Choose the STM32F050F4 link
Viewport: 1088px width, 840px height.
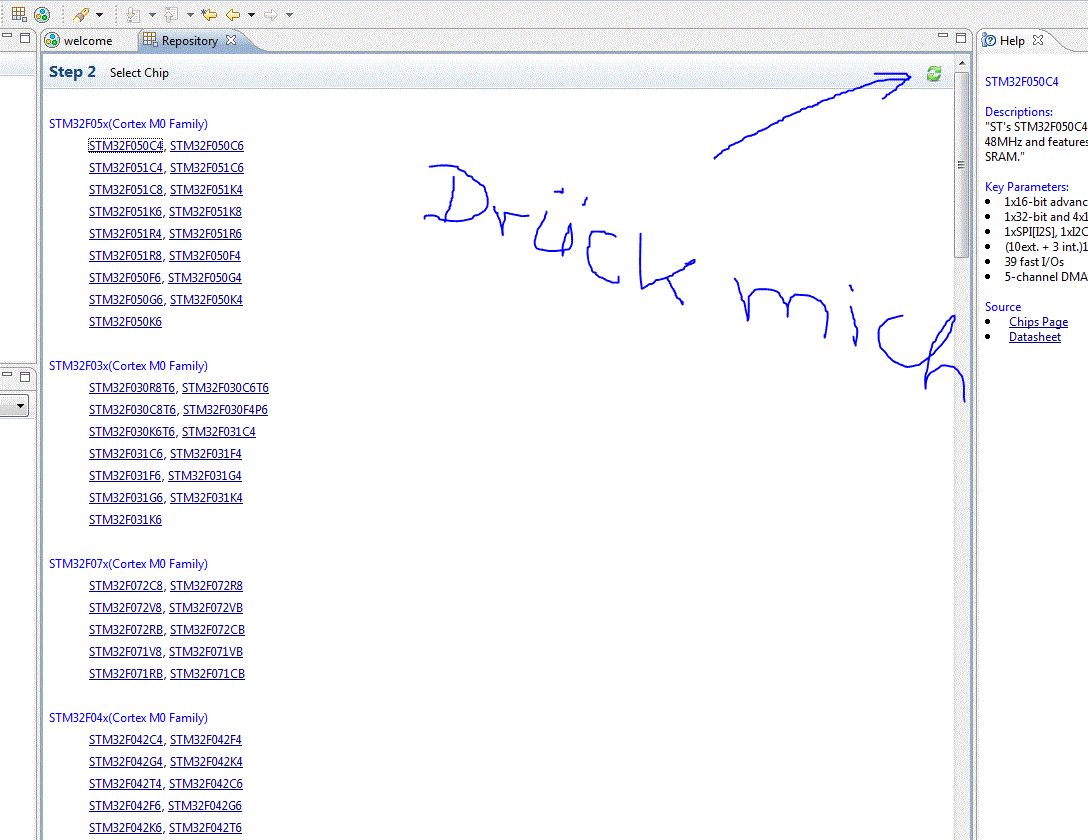click(x=205, y=256)
